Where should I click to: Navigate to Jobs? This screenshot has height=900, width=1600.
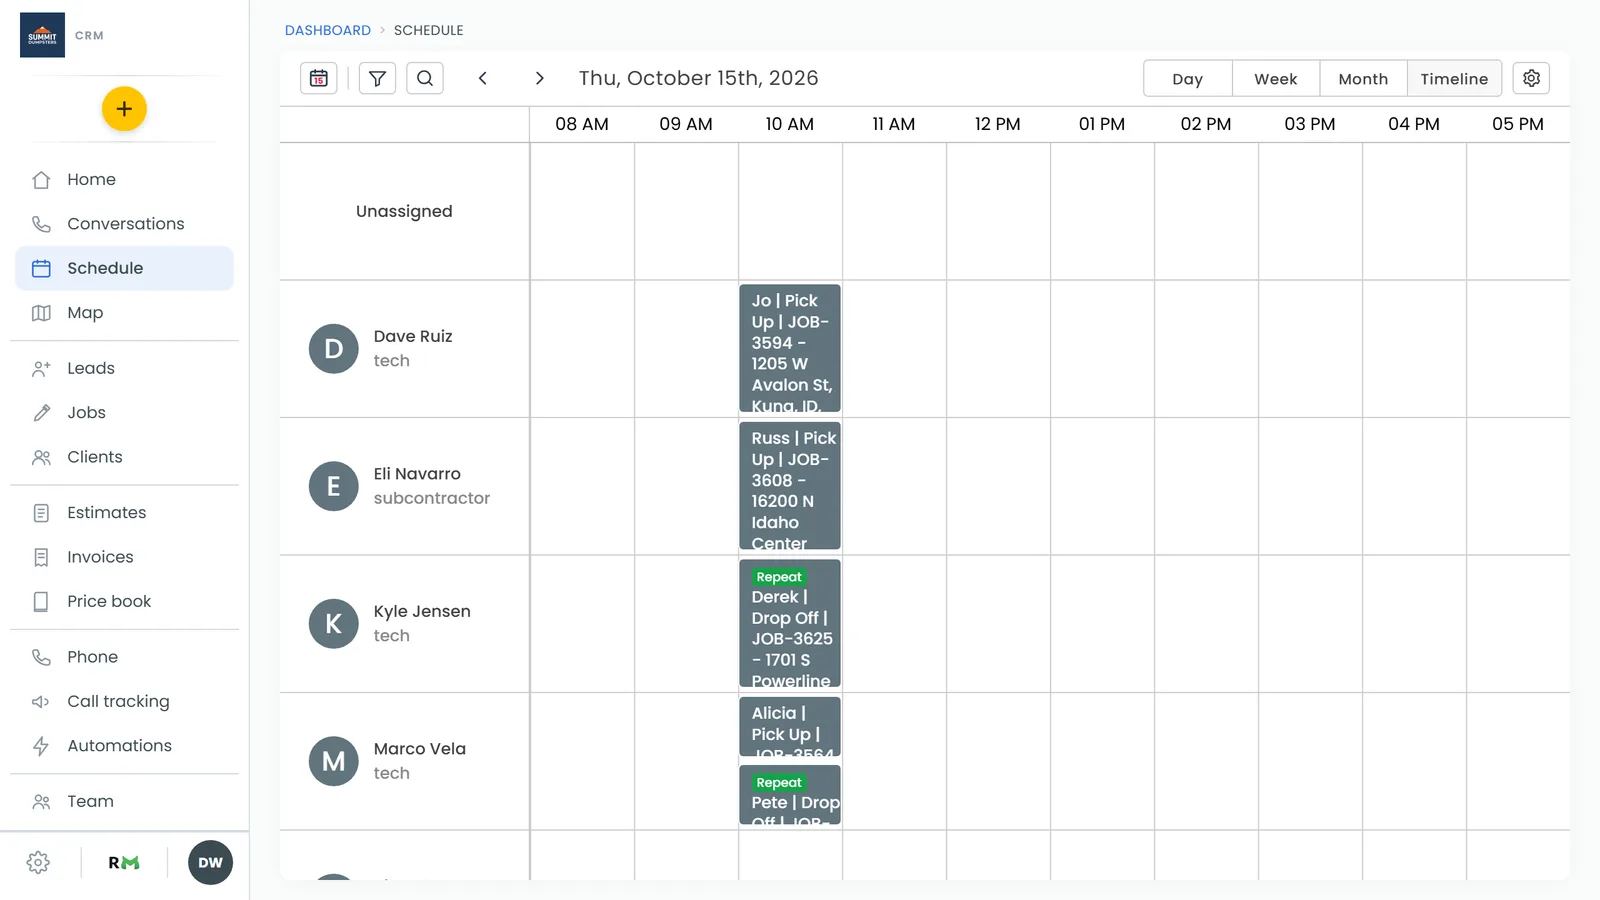point(124,413)
